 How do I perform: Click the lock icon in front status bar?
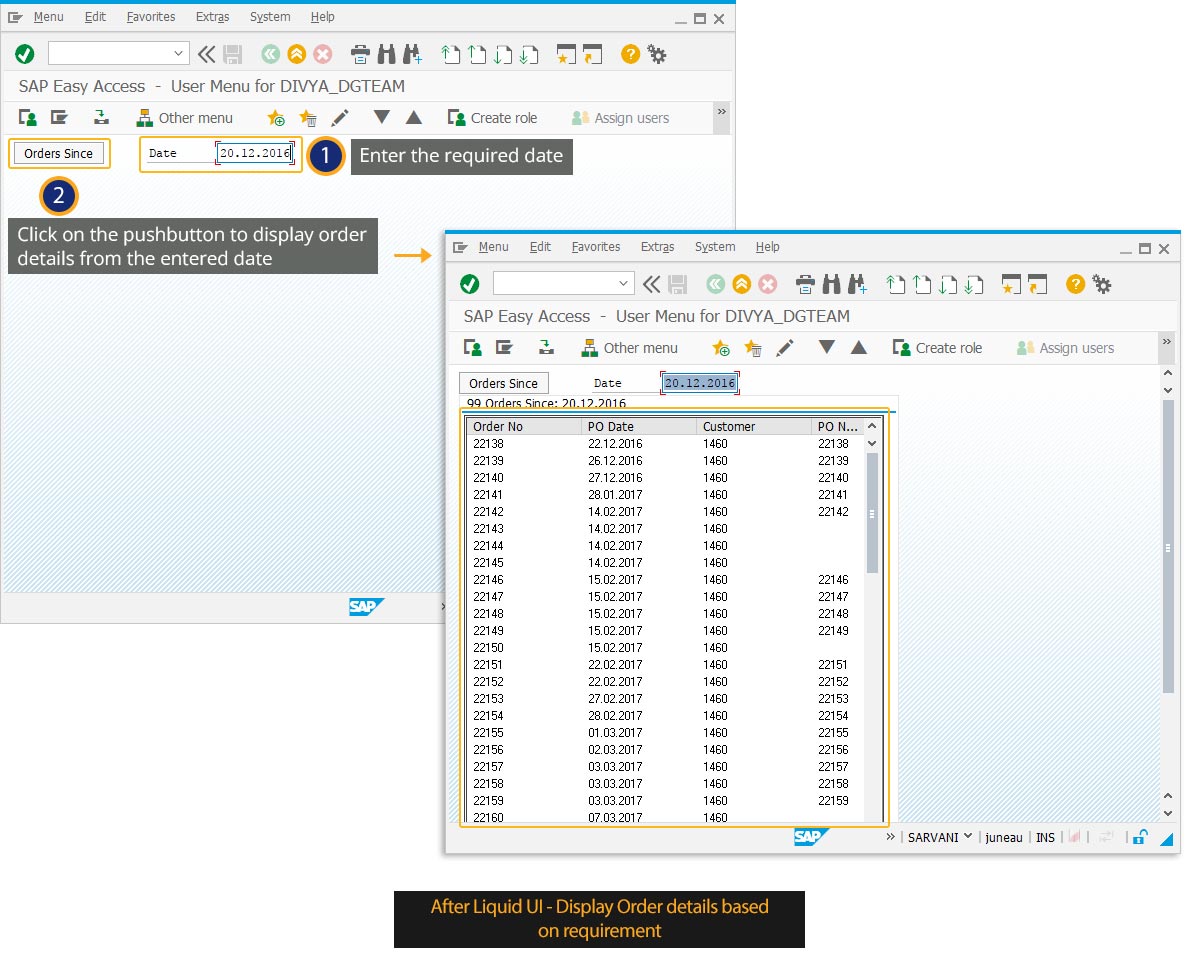point(1139,837)
